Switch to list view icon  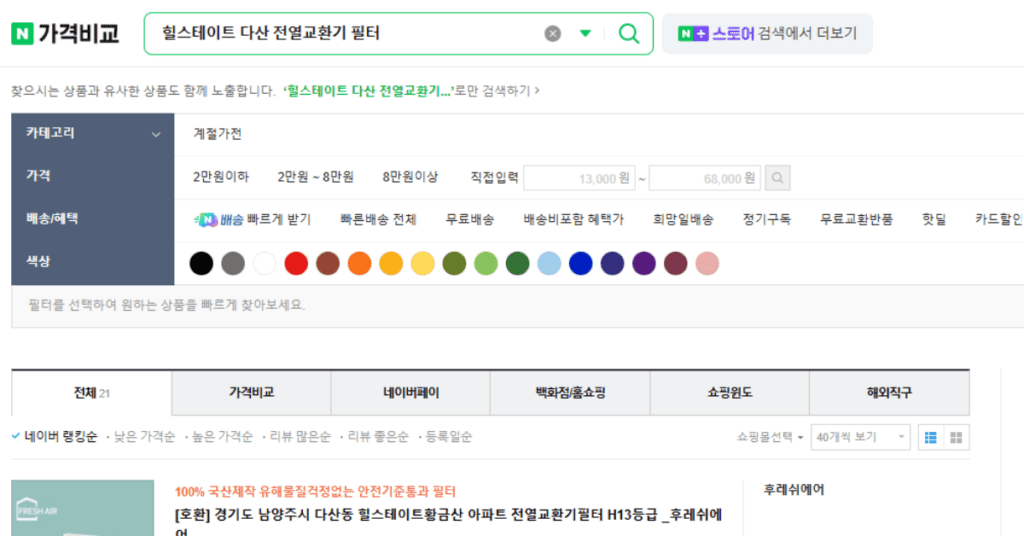click(x=931, y=437)
